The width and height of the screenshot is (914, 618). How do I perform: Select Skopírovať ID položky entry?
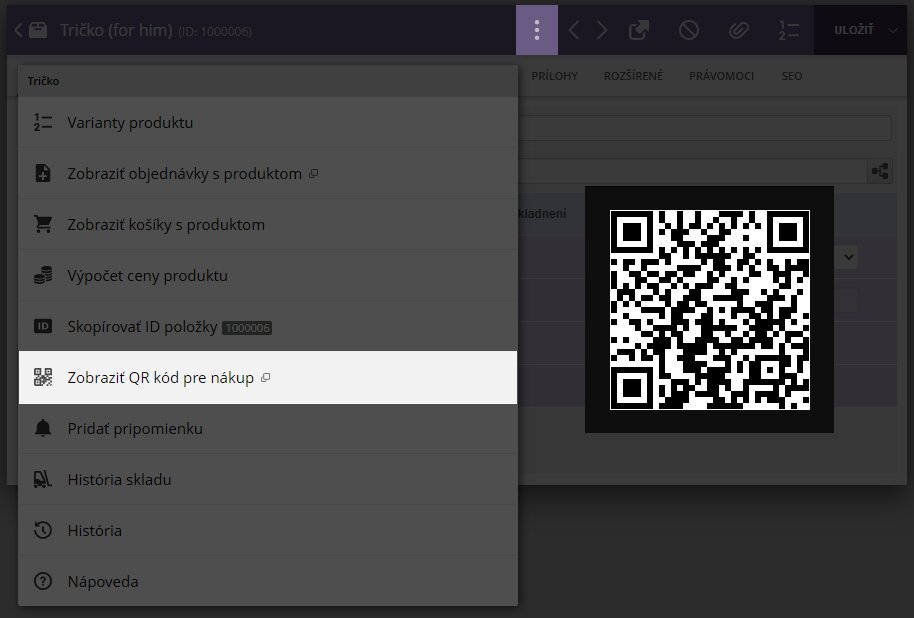coord(268,326)
